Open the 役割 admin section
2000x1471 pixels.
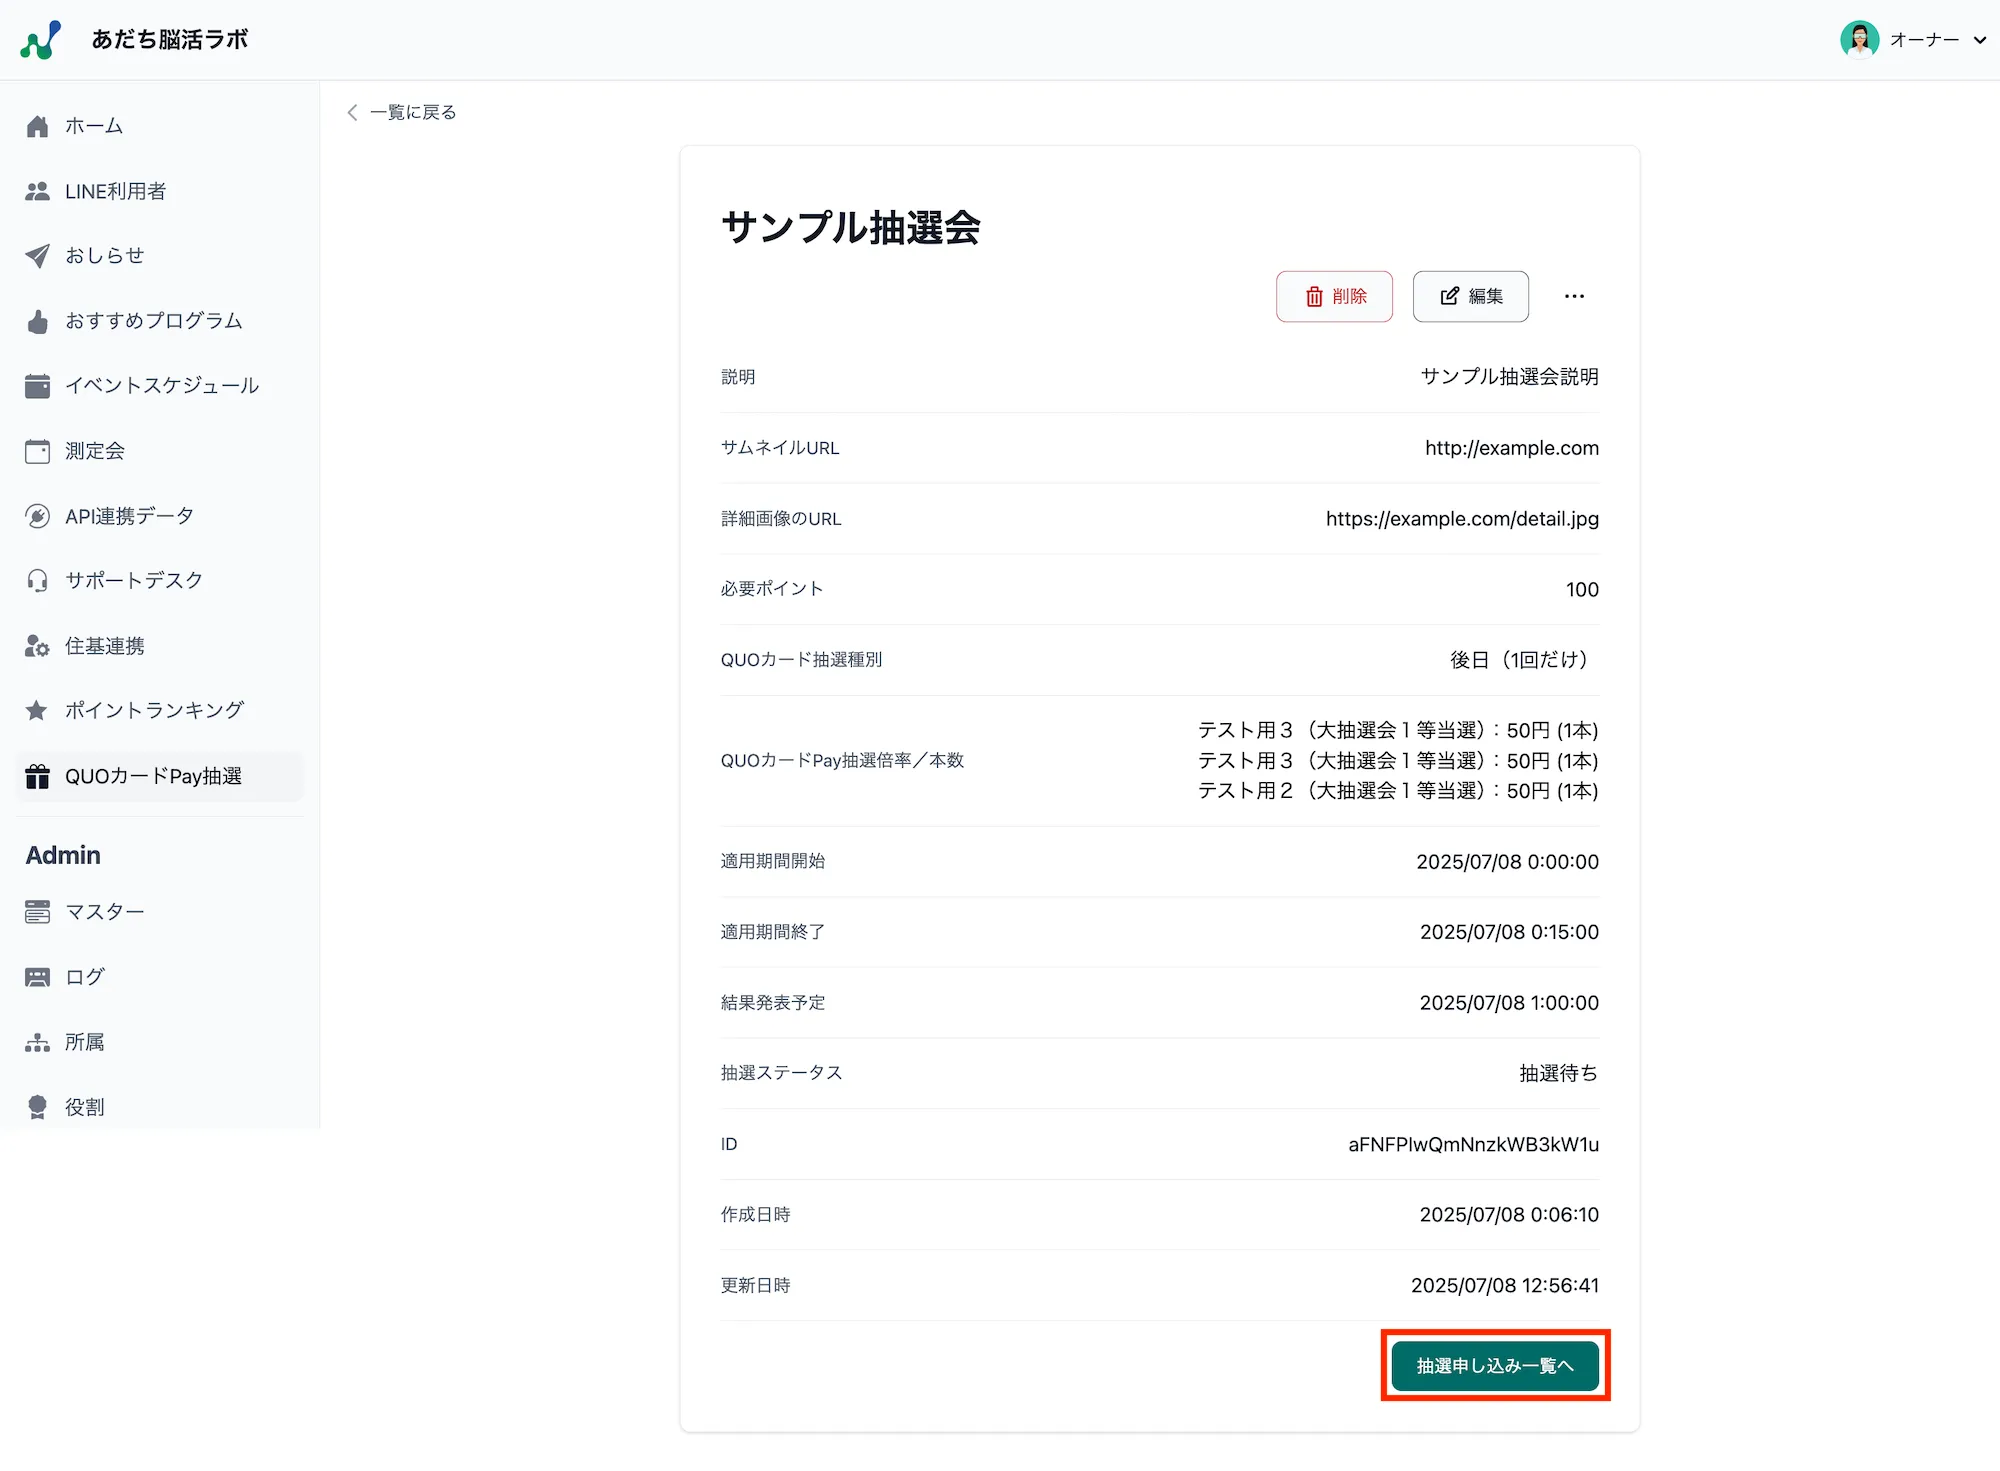tap(37, 1106)
